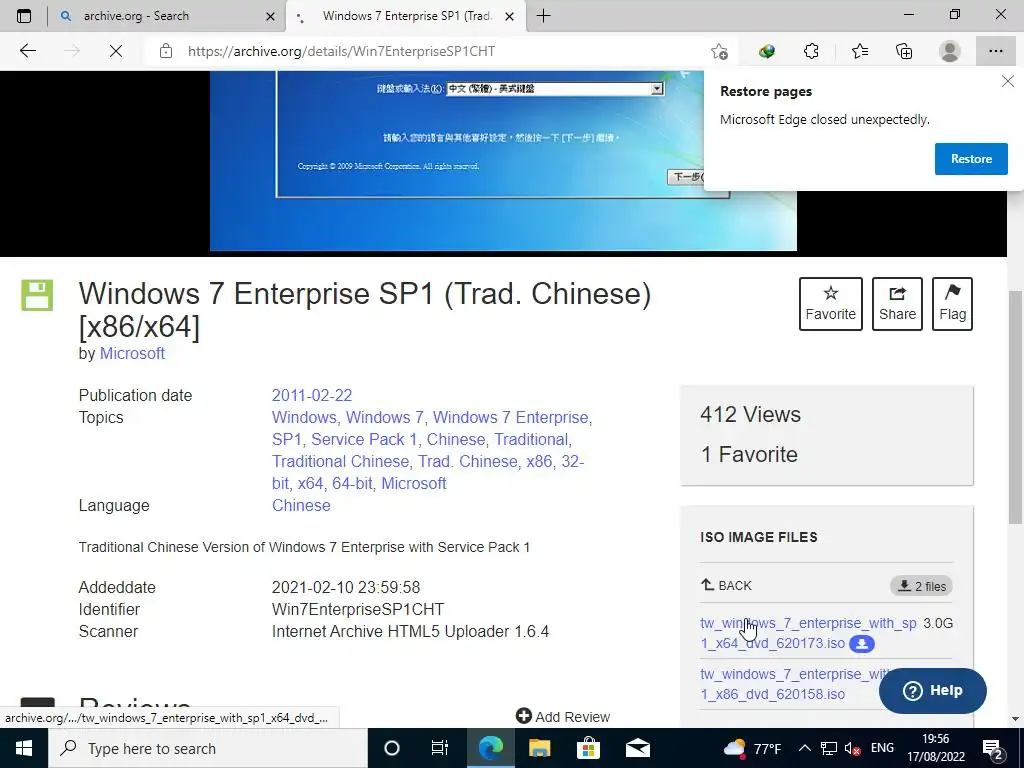Click Add Review
Viewport: 1024px width, 768px height.
click(x=563, y=716)
